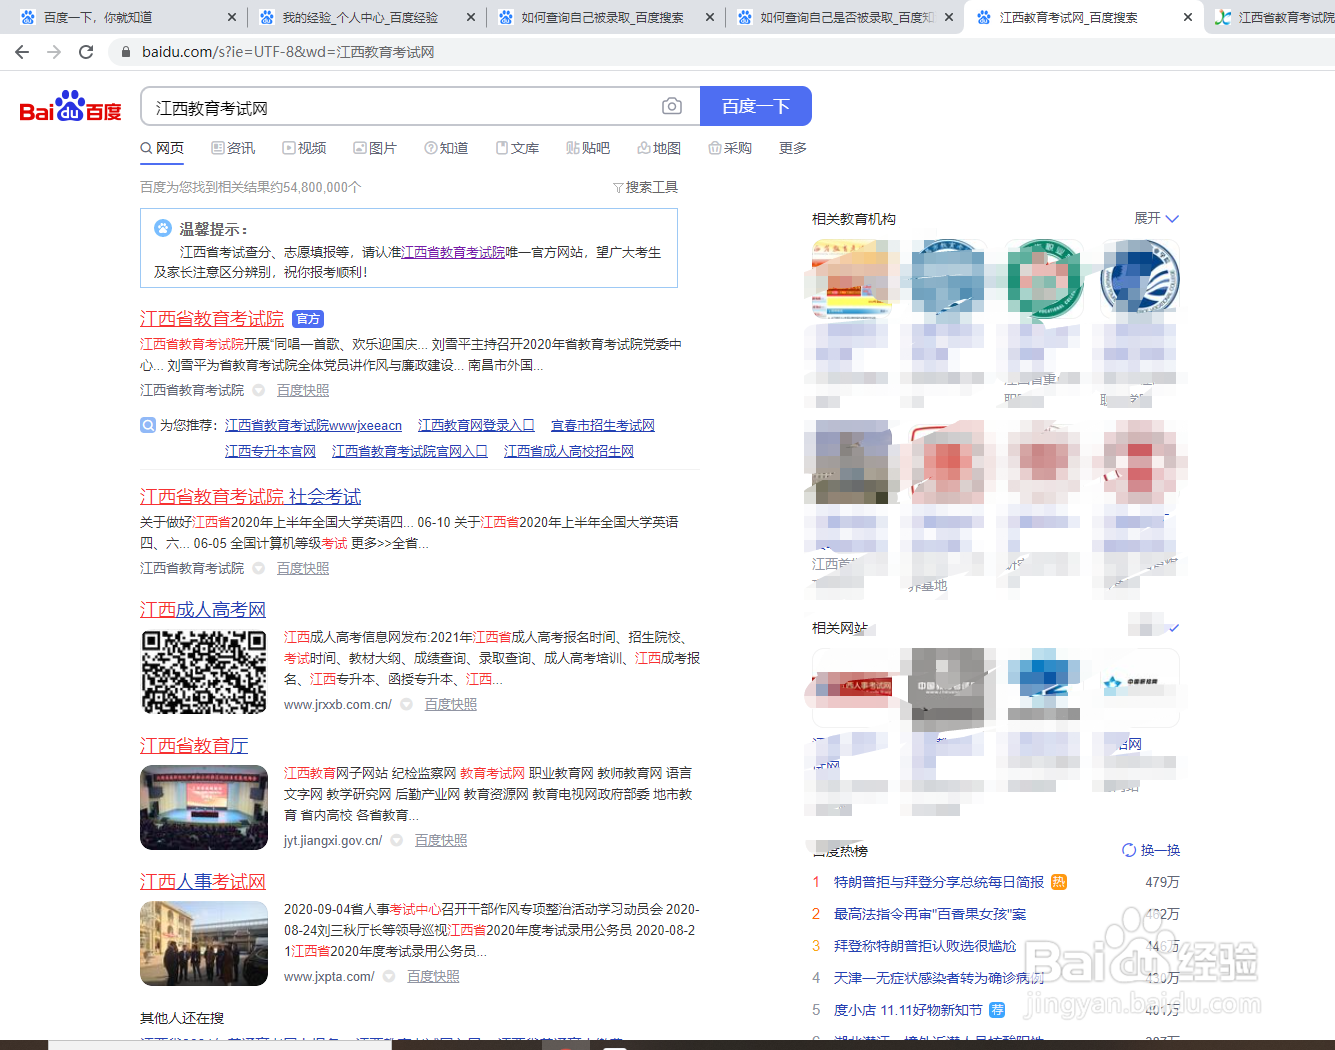Select the 知道 search category

tap(446, 148)
